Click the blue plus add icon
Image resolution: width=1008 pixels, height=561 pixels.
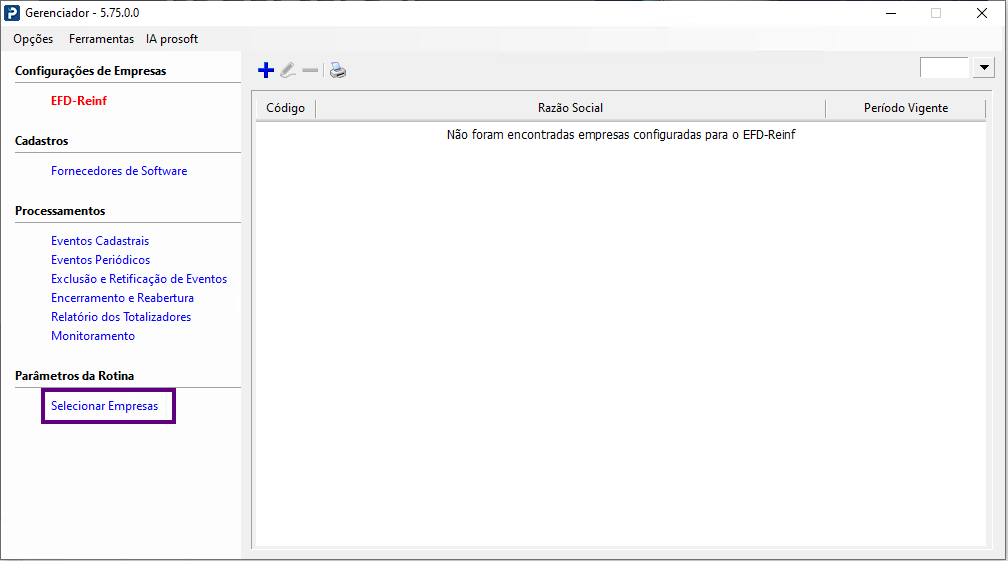(x=266, y=70)
